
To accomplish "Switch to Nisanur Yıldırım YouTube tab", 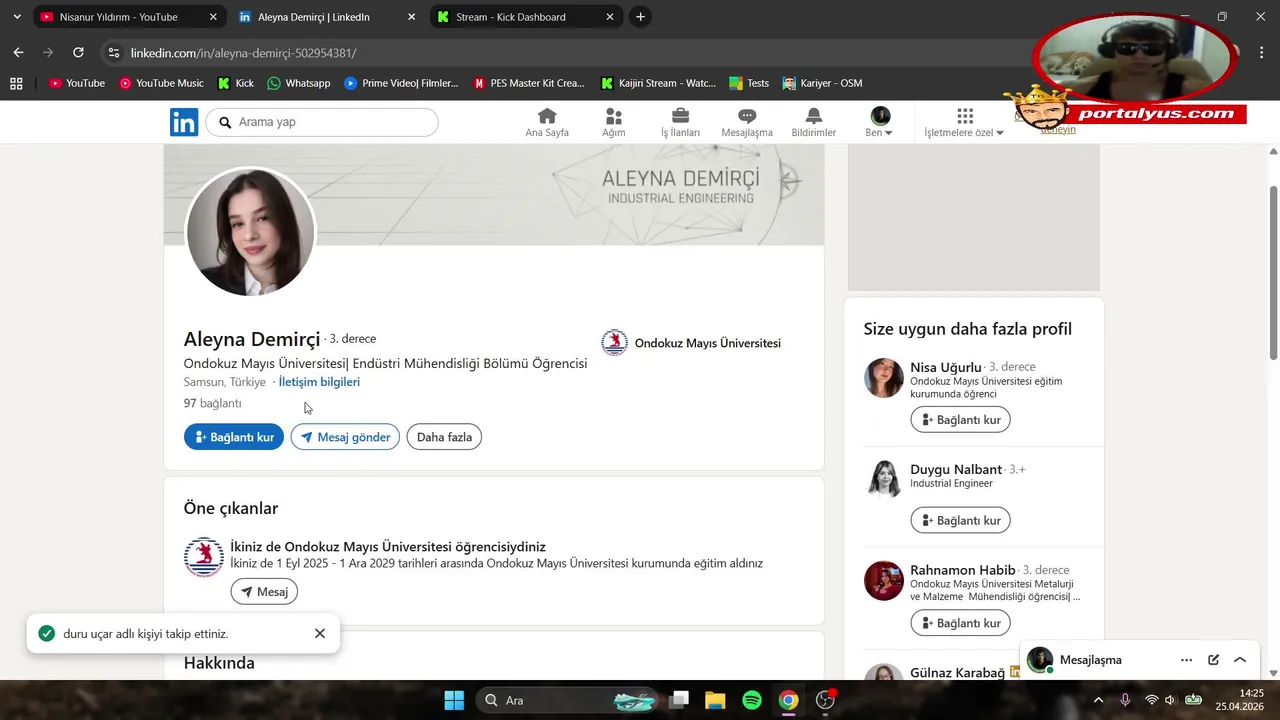I will click(128, 17).
